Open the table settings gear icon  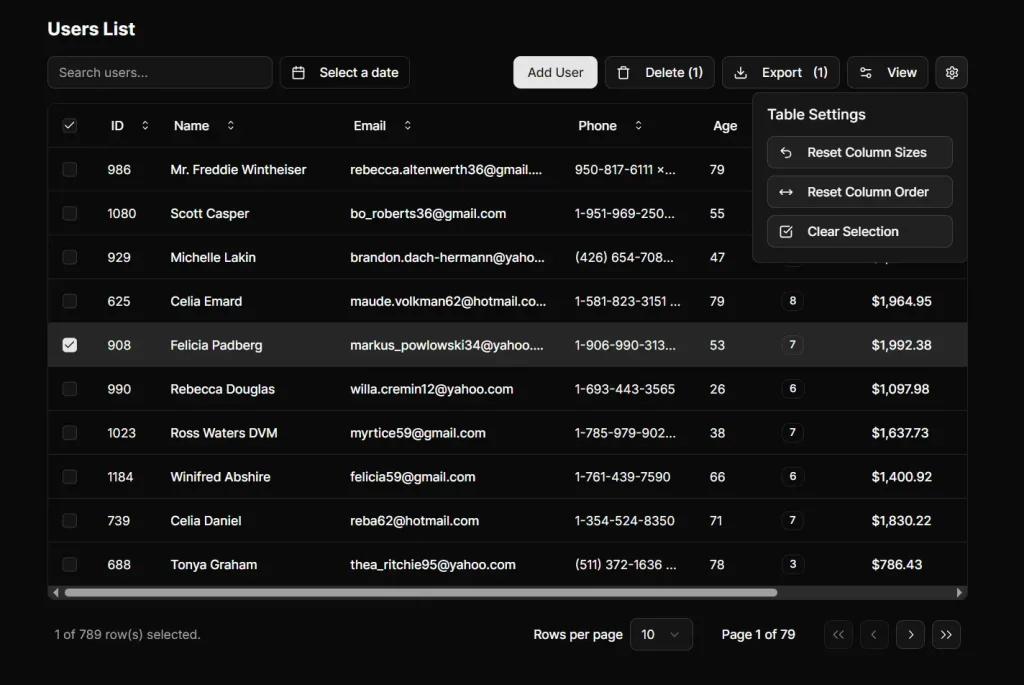click(951, 72)
